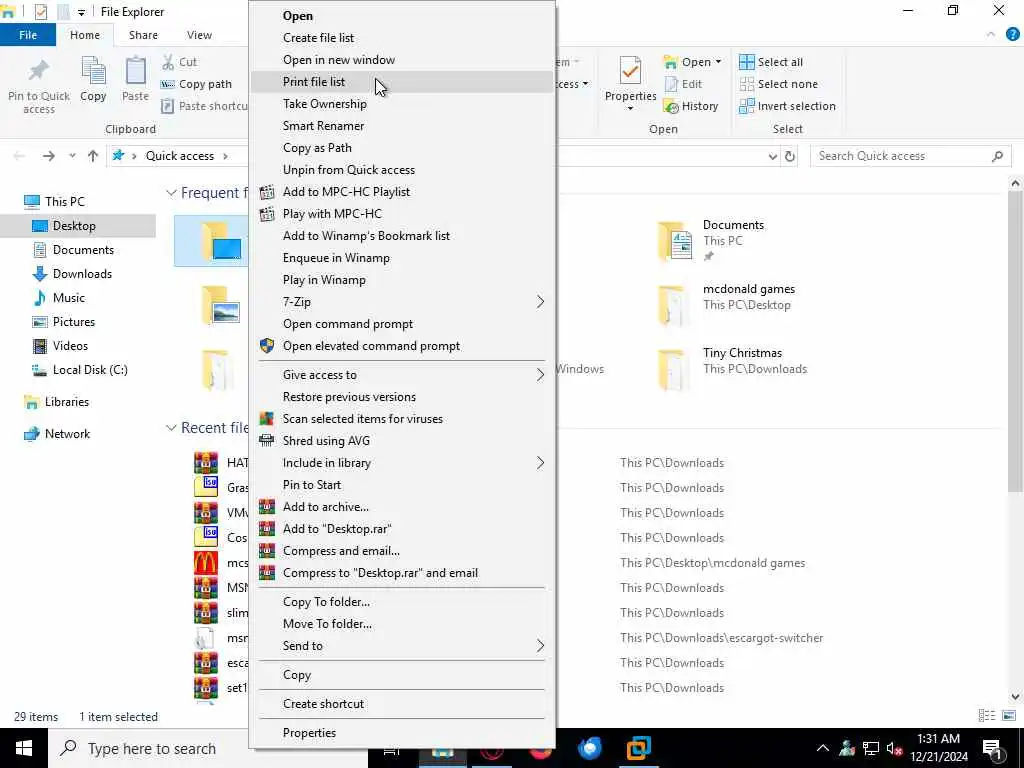Click the Copy path button
This screenshot has width=1024, height=768.
(x=197, y=84)
